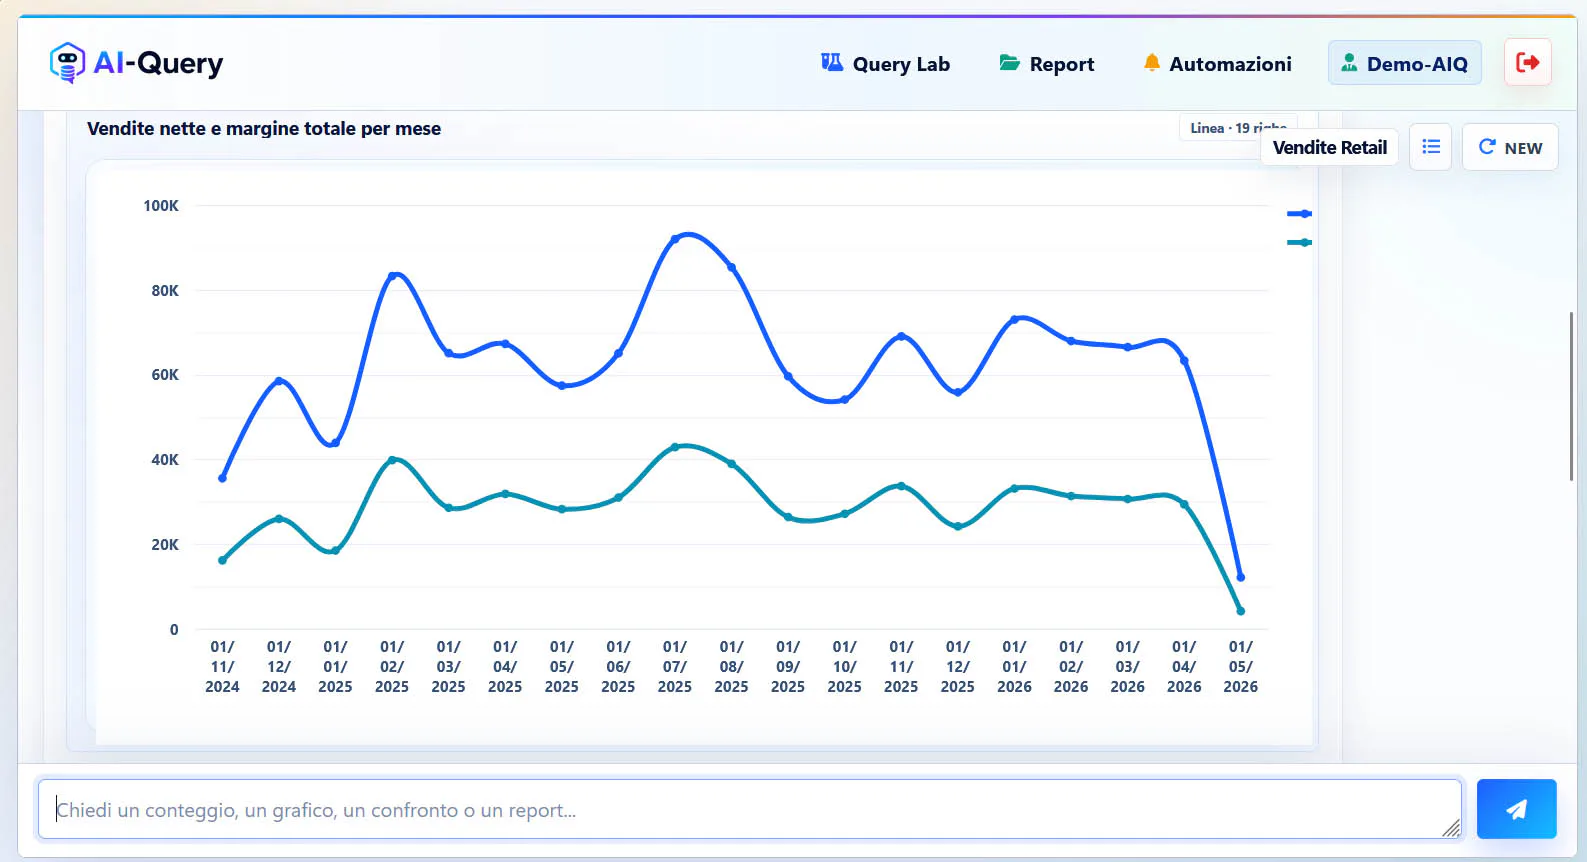The image size is (1587, 862).
Task: Click the flask icon beside Query Lab
Action: coord(832,62)
